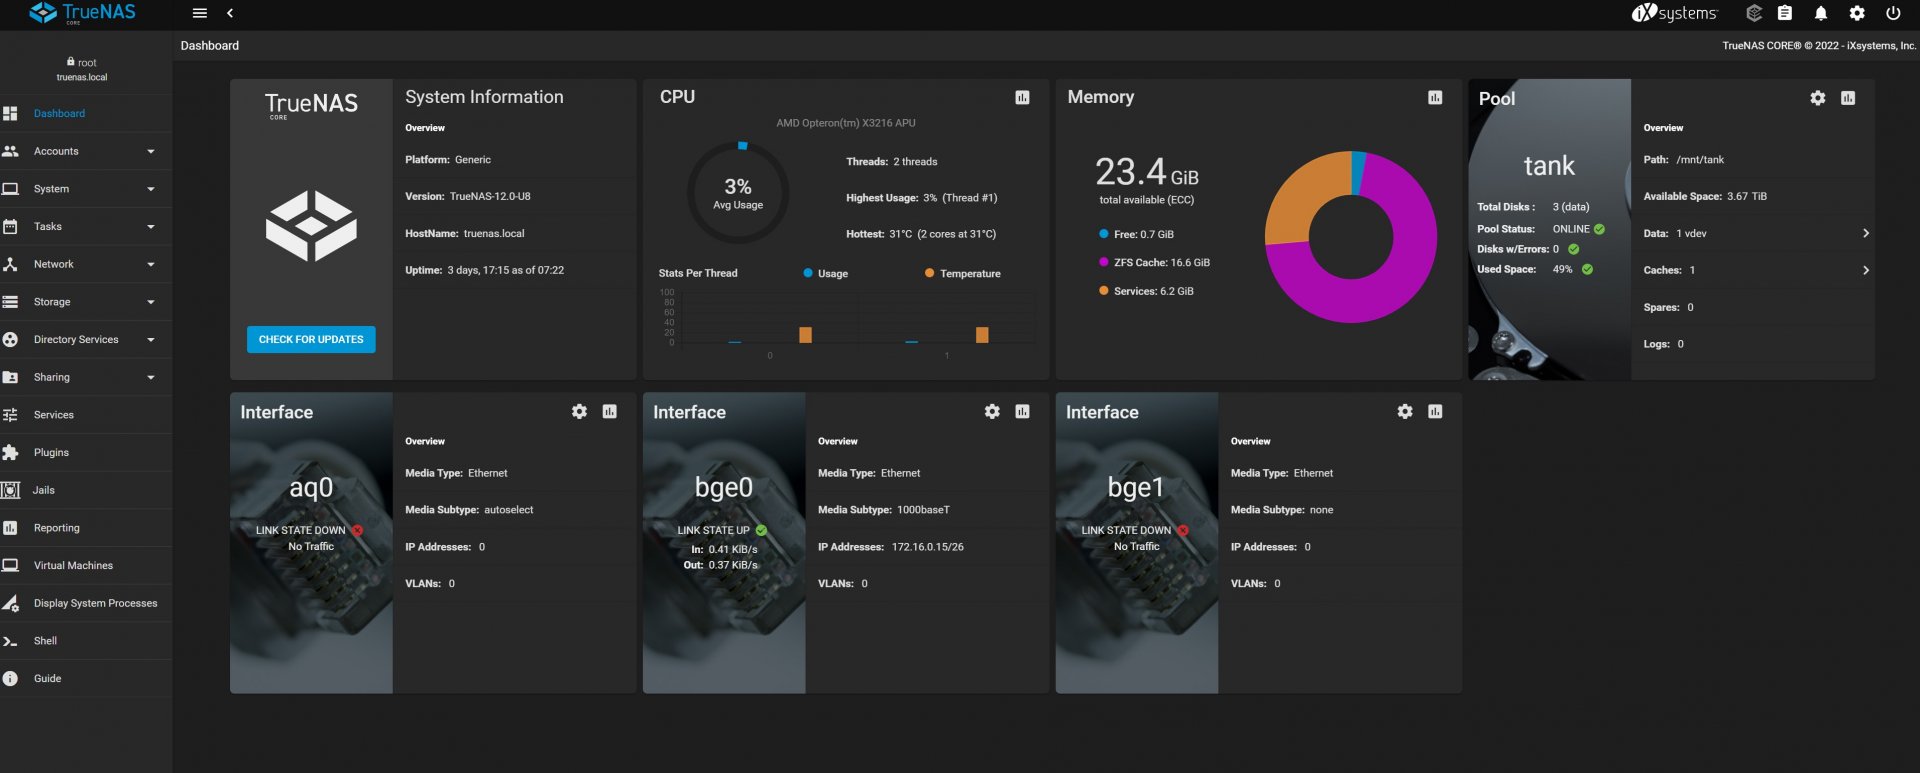This screenshot has height=773, width=1920.
Task: Open the task manager clipboard icon
Action: tap(1785, 13)
